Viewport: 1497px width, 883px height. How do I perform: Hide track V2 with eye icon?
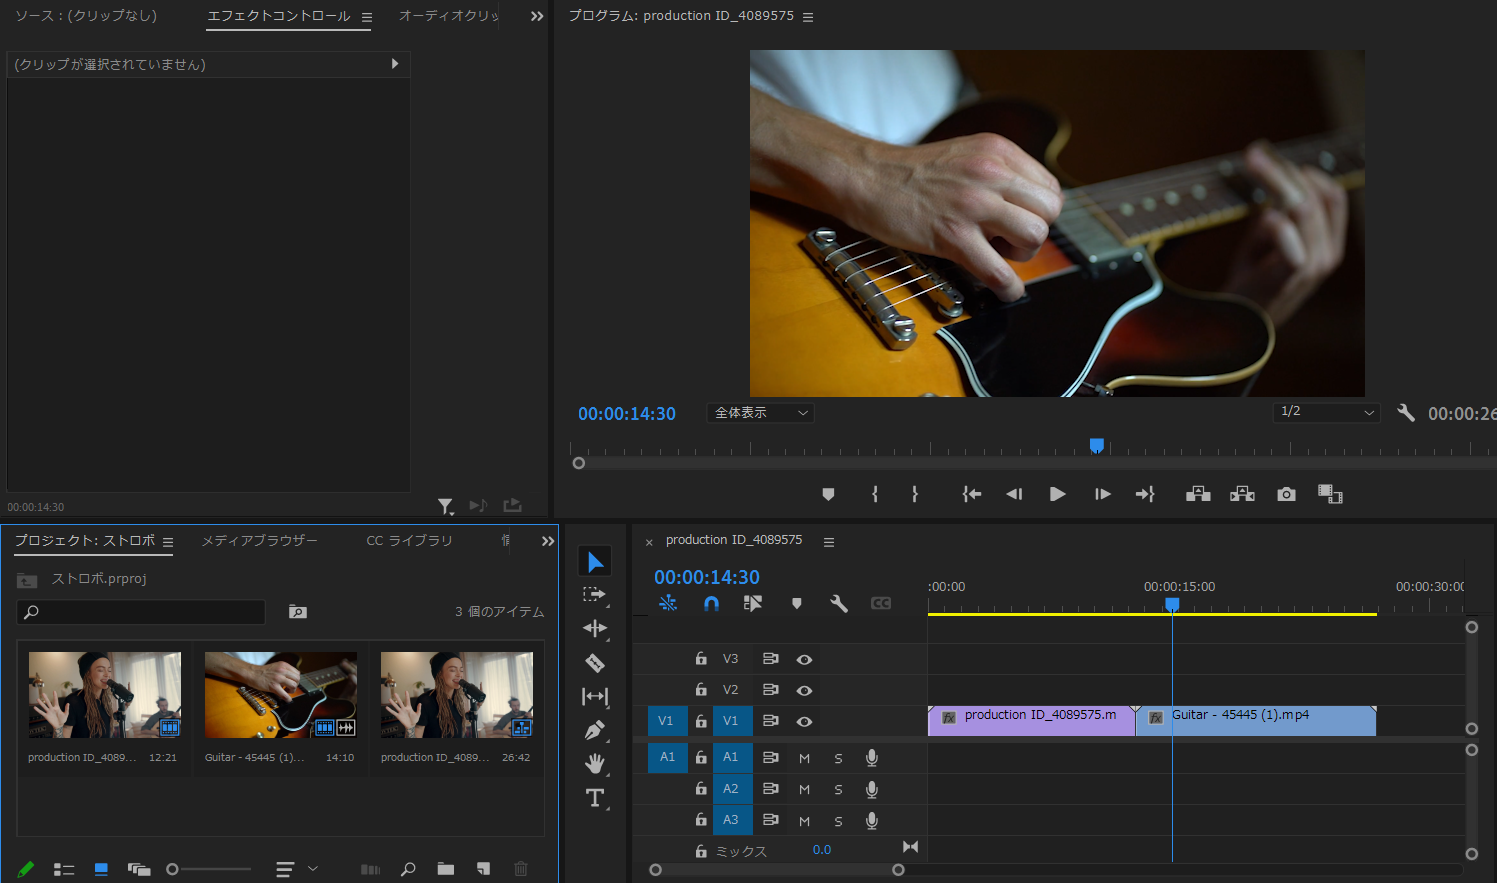pyautogui.click(x=804, y=691)
